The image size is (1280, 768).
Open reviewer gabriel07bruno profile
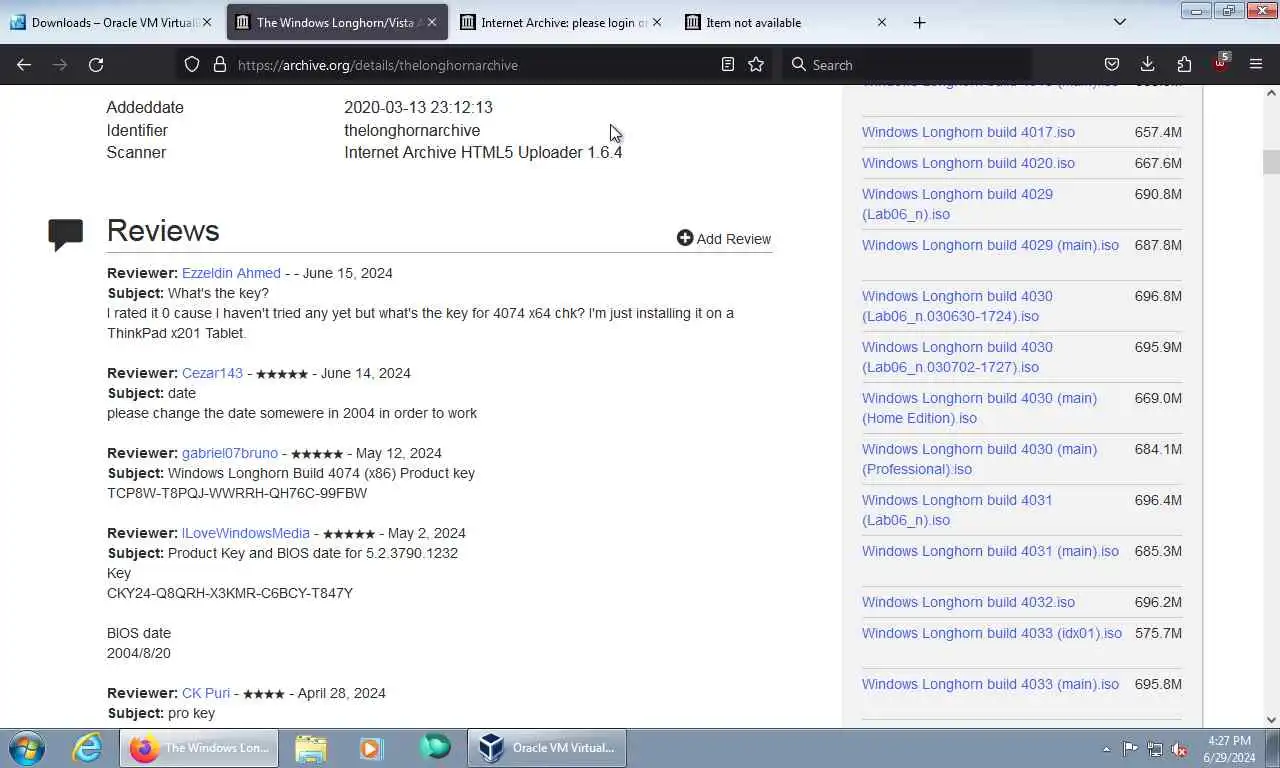230,453
